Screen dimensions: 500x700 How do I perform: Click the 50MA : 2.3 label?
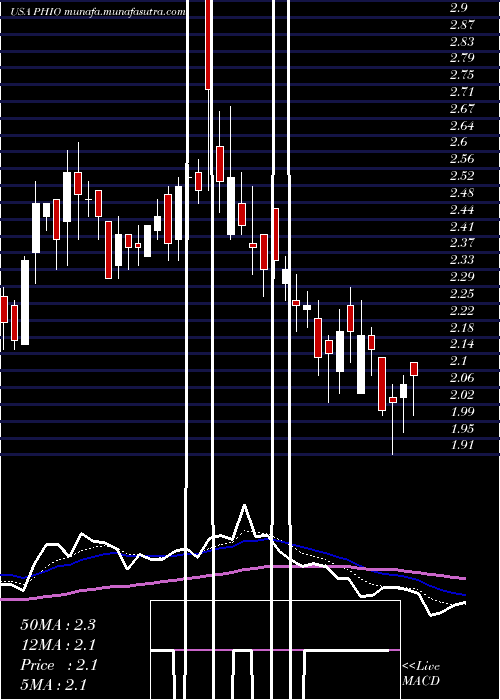(58, 625)
